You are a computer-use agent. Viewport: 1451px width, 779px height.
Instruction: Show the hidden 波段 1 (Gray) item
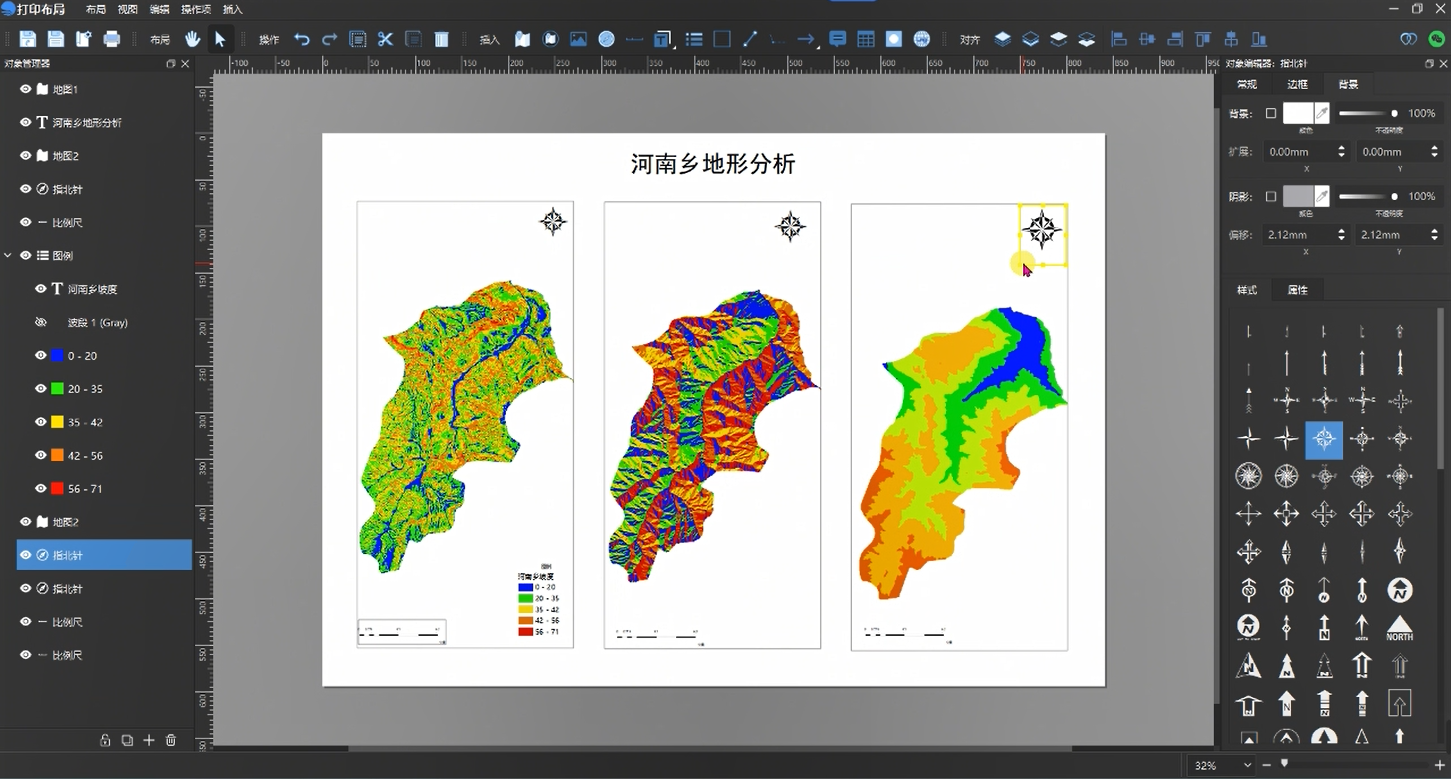pyautogui.click(x=41, y=322)
